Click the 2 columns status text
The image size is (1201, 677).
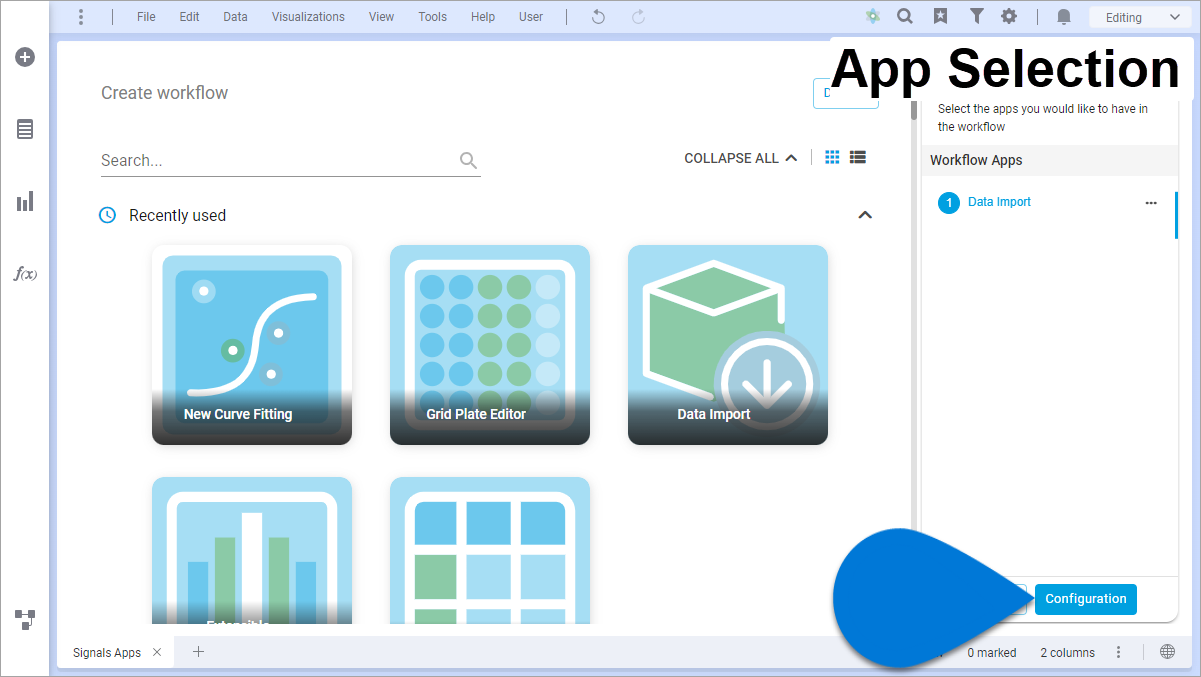1067,653
